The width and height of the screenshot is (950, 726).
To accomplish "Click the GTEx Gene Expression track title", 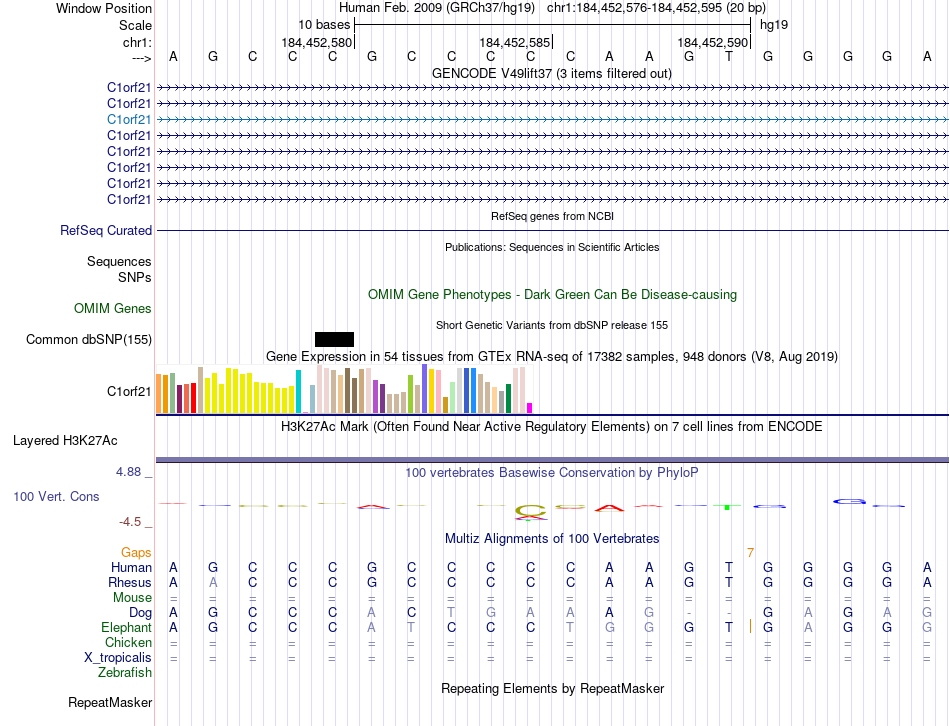I will point(552,356).
